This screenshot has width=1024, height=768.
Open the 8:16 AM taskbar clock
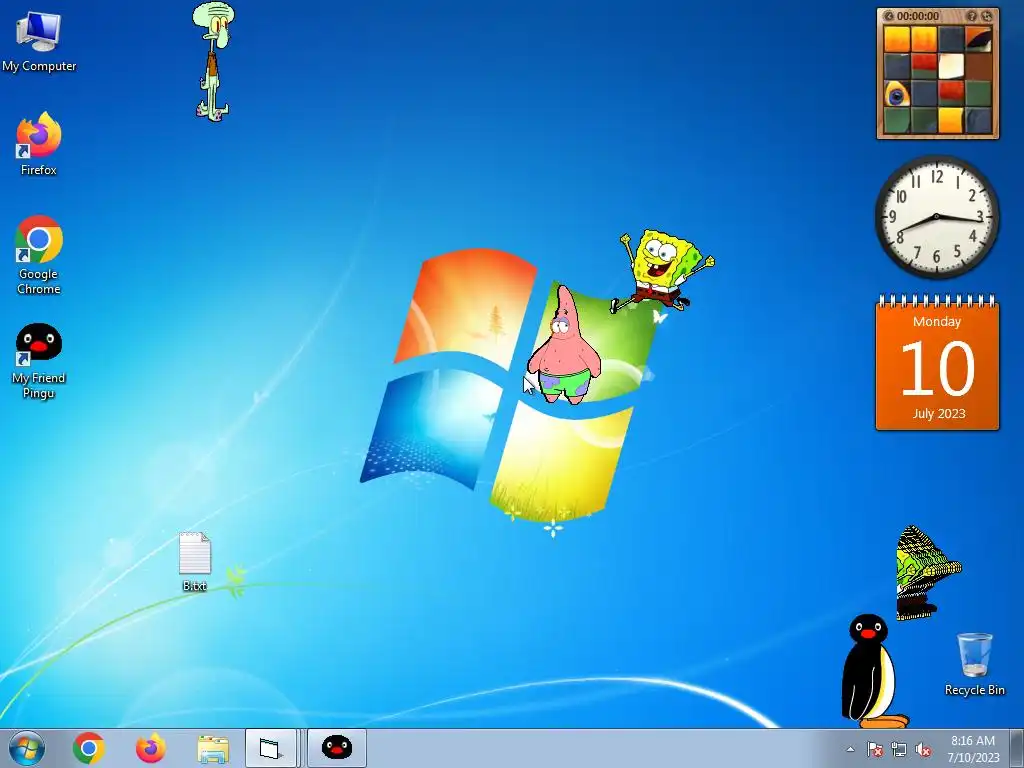[x=973, y=748]
